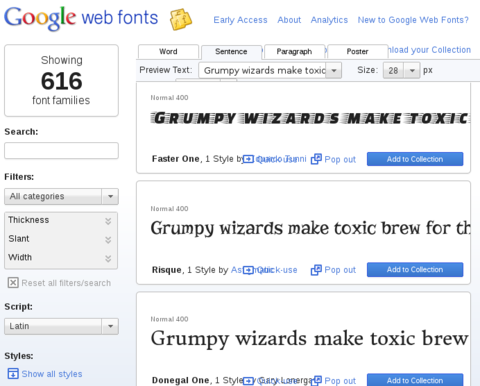This screenshot has height=386, width=480.
Task: Add Faster One to Collection
Action: pos(415,159)
